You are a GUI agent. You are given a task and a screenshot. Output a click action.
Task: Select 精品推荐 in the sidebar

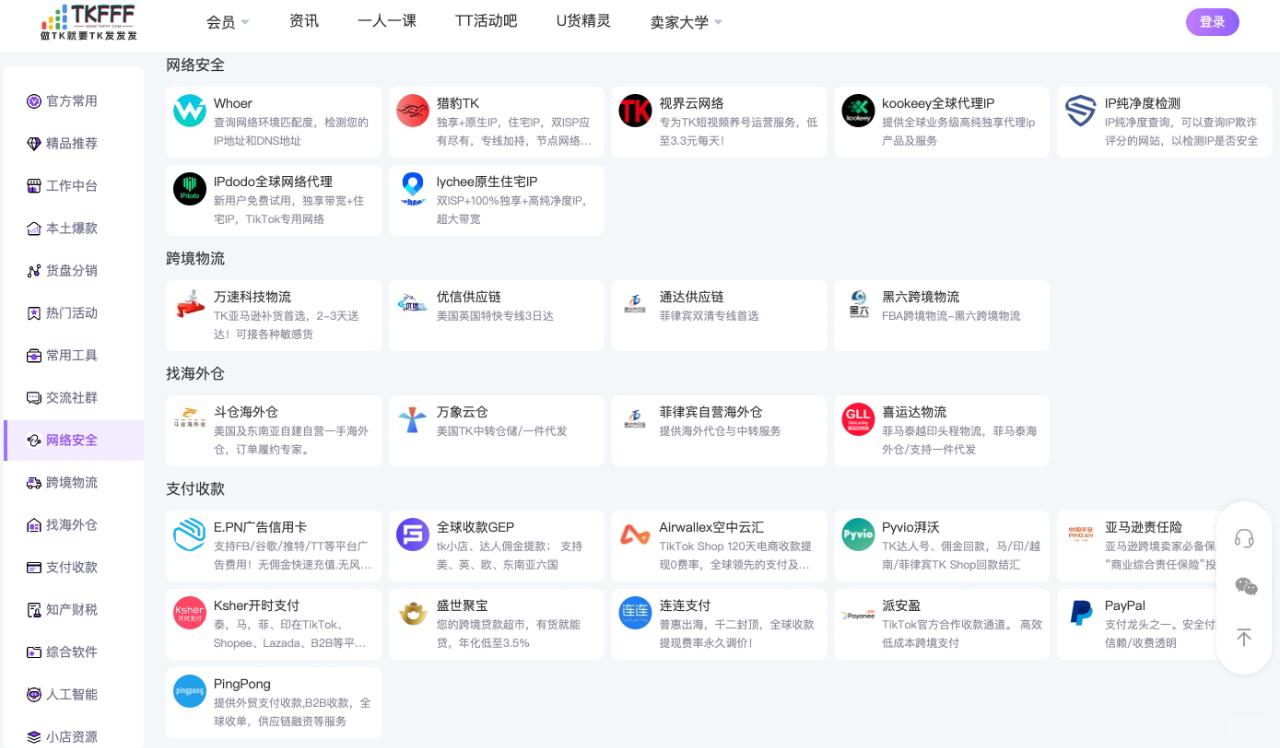(74, 143)
